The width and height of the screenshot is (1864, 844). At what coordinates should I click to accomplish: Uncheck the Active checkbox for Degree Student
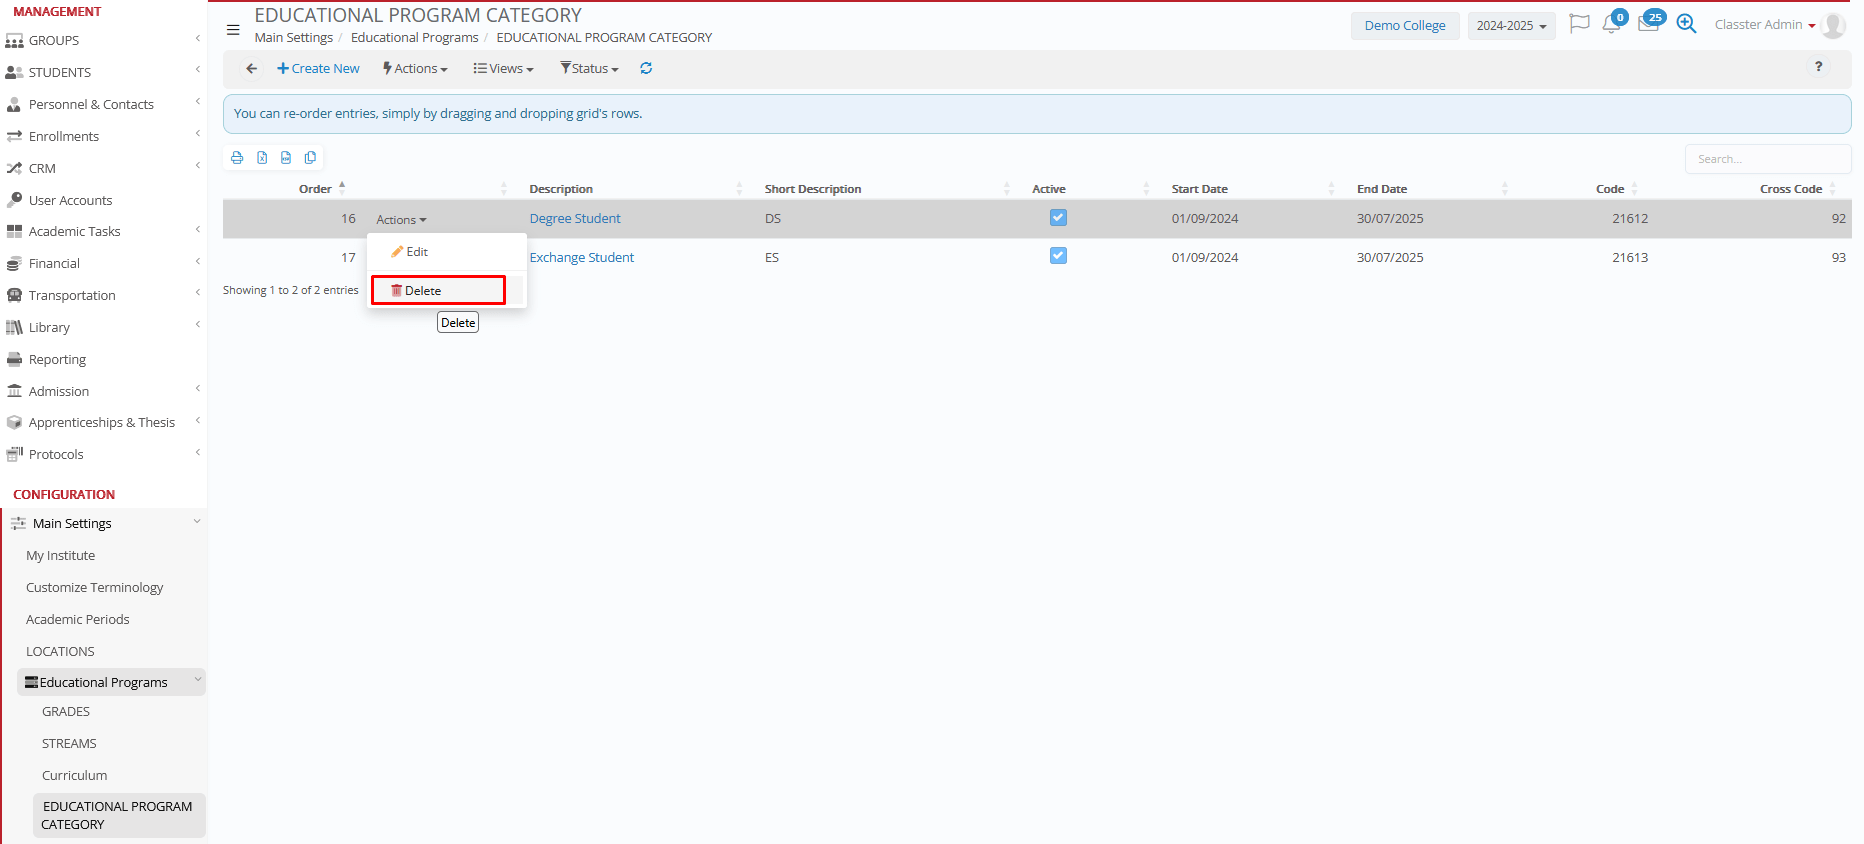1058,218
